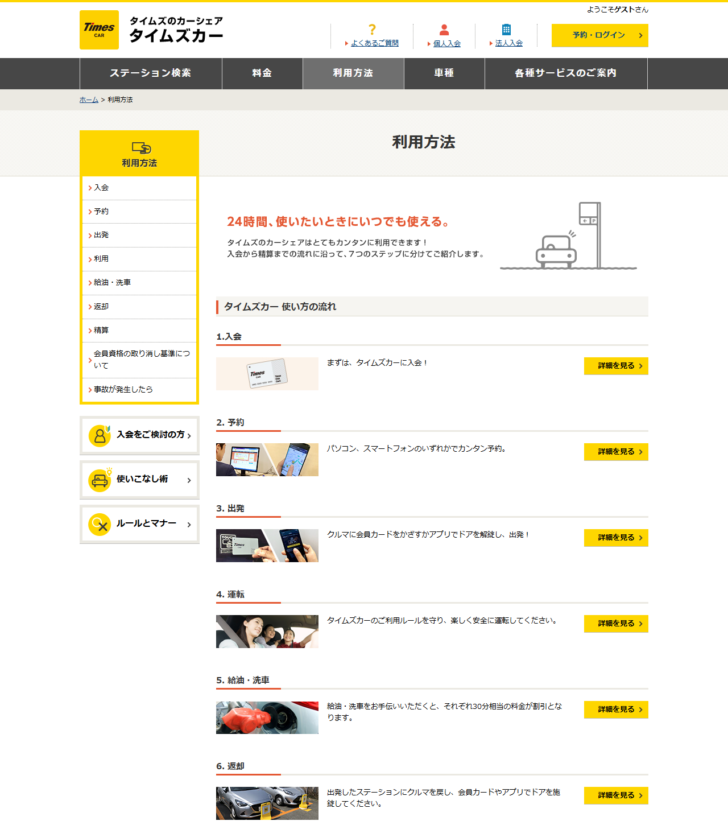Open 各種サービスのご案内 menu
This screenshot has width=728, height=825.
565,73
